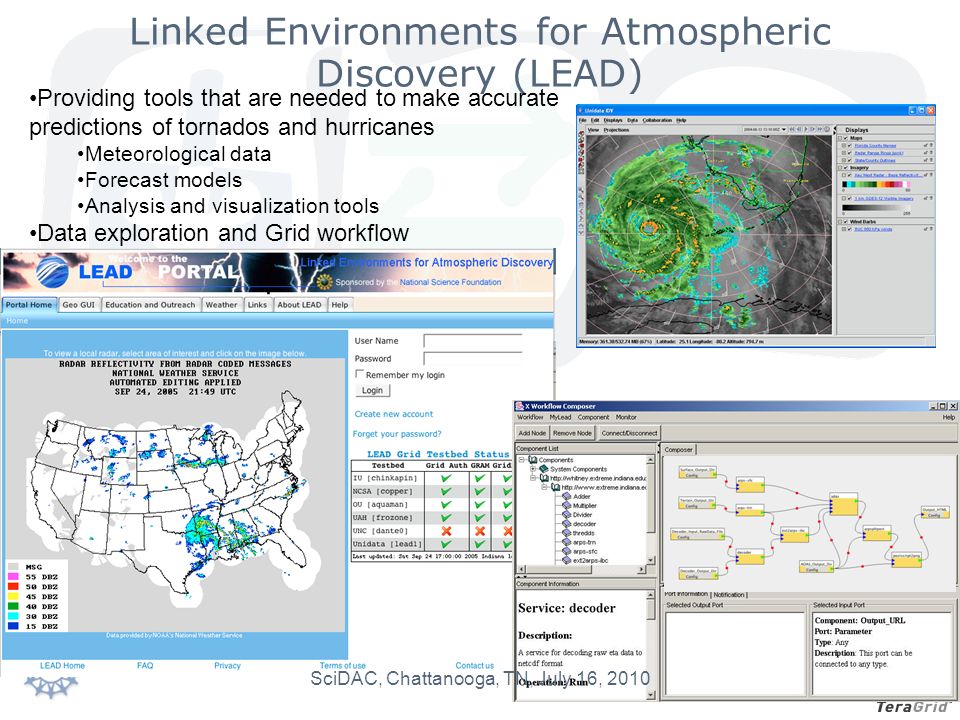Expand the System Components tree node

pyautogui.click(x=533, y=468)
